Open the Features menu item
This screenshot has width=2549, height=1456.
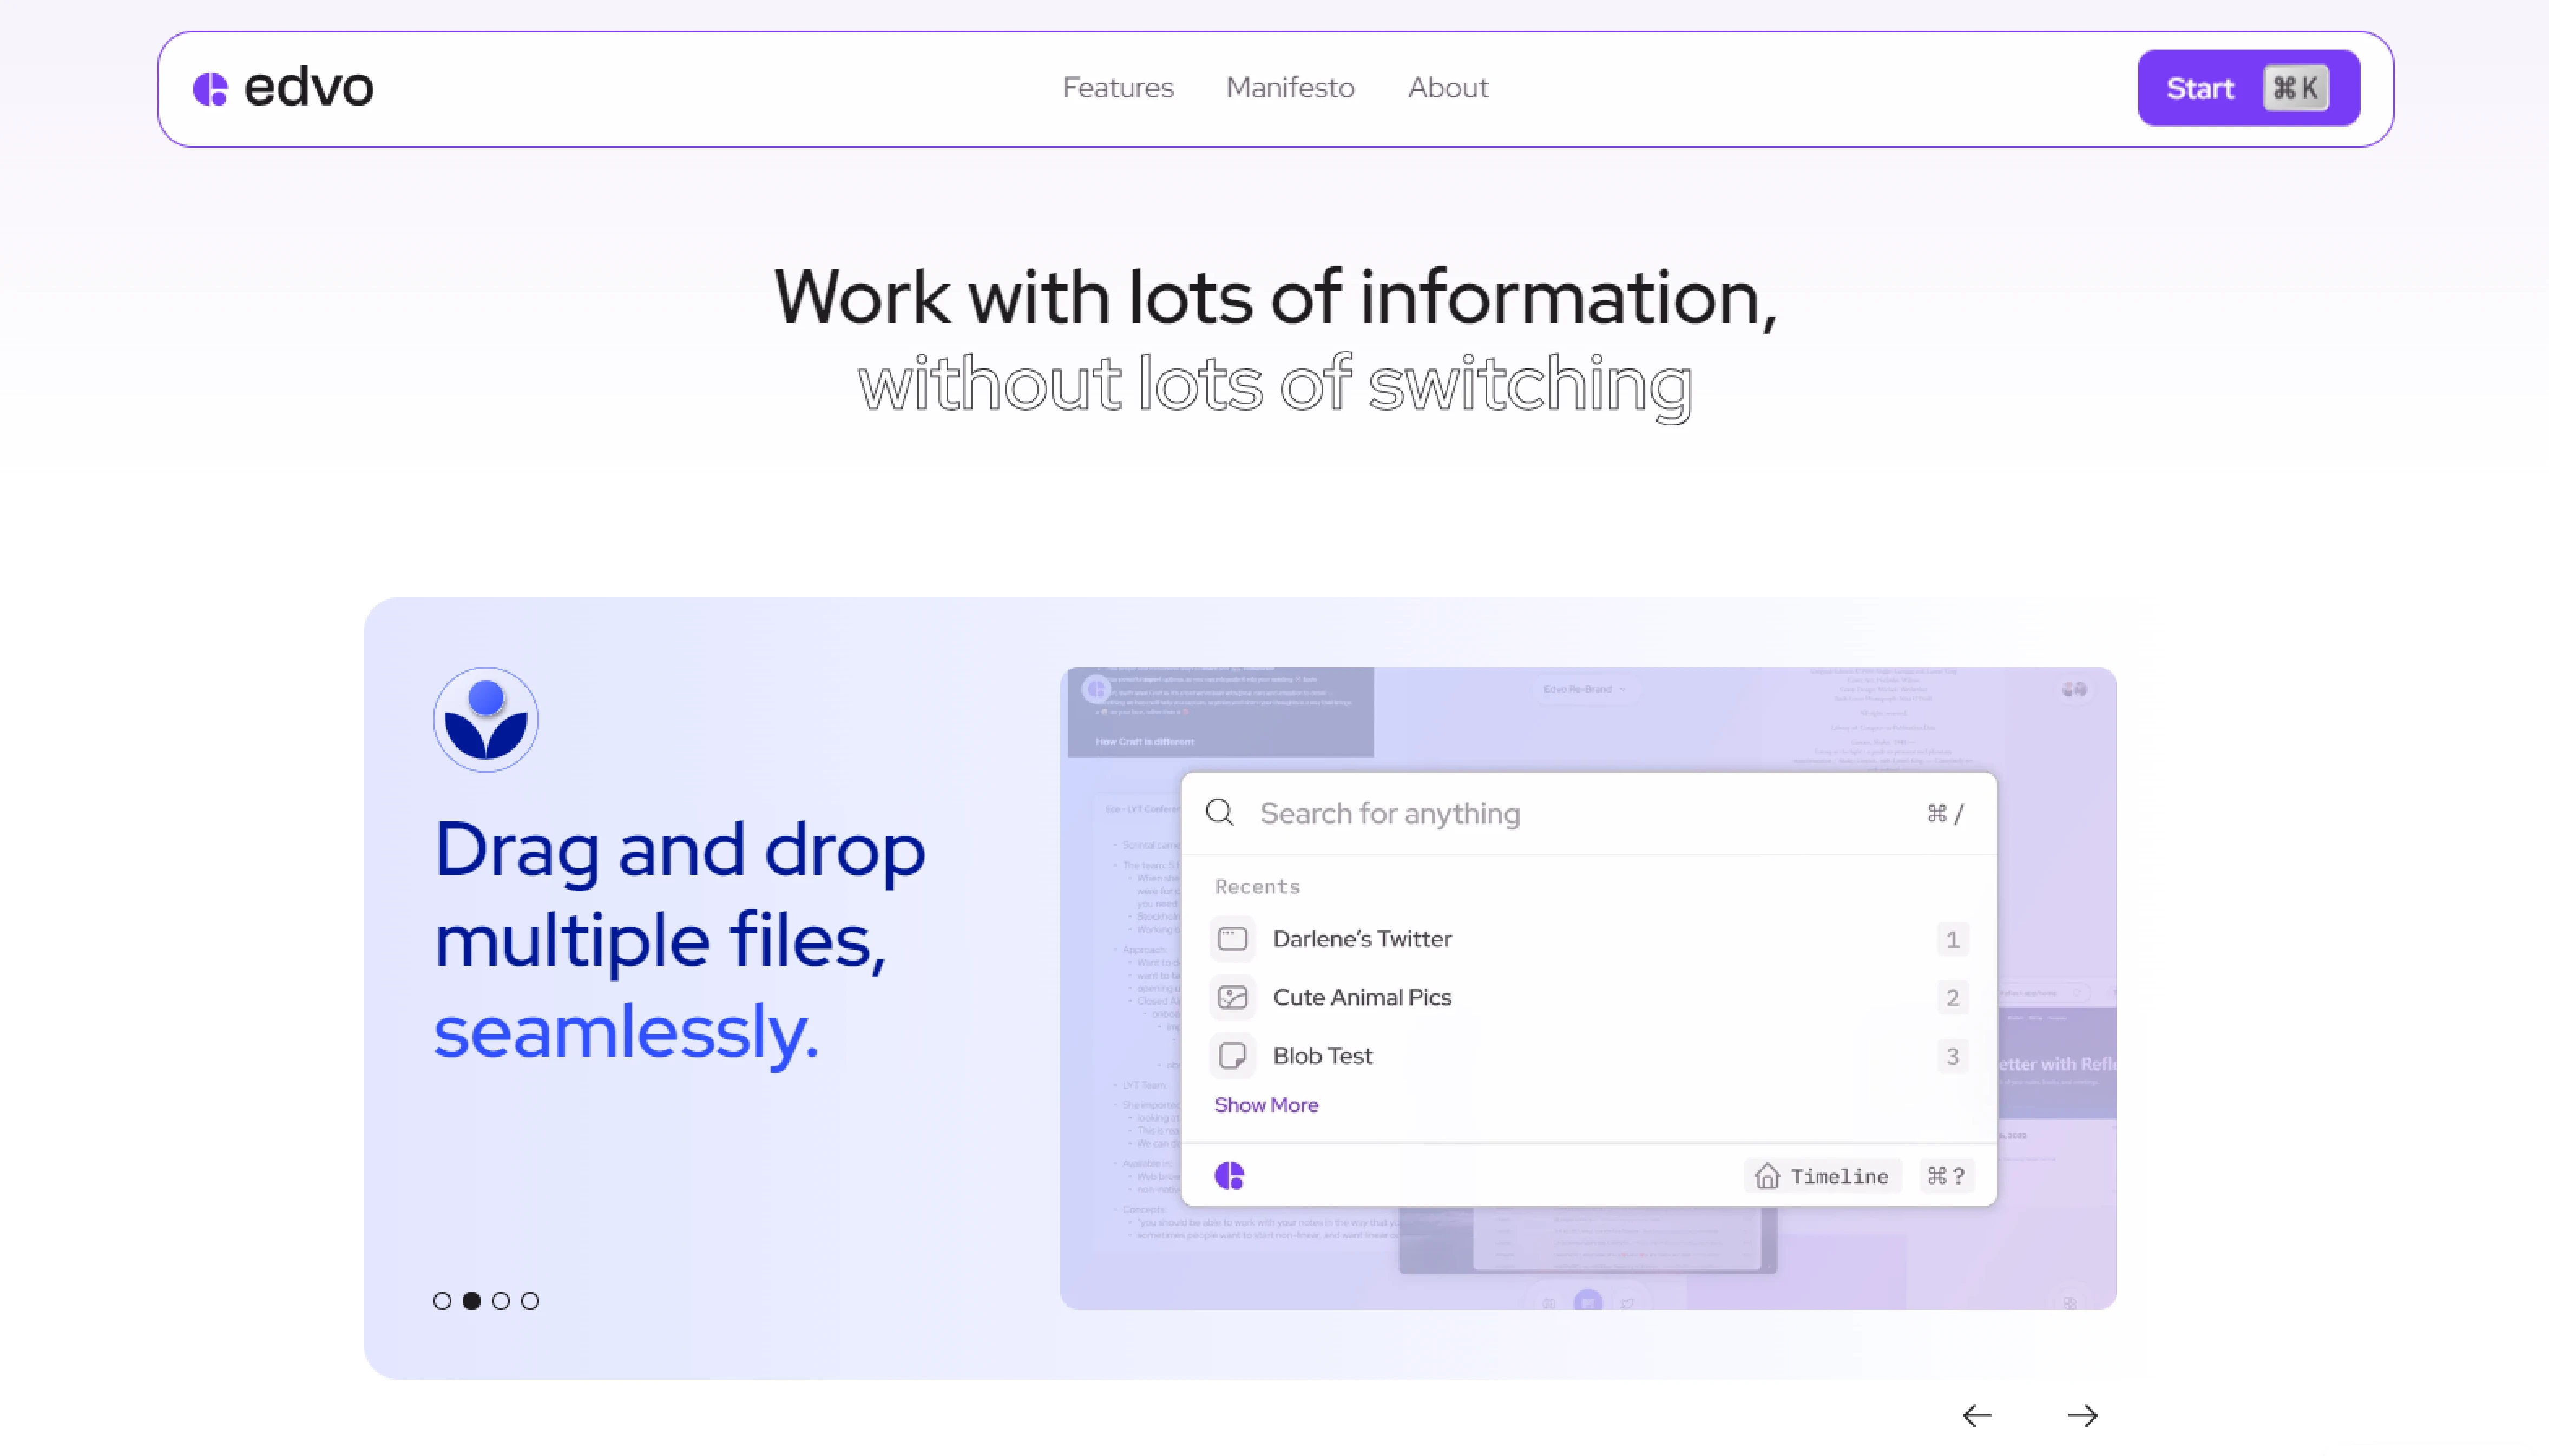click(1117, 88)
